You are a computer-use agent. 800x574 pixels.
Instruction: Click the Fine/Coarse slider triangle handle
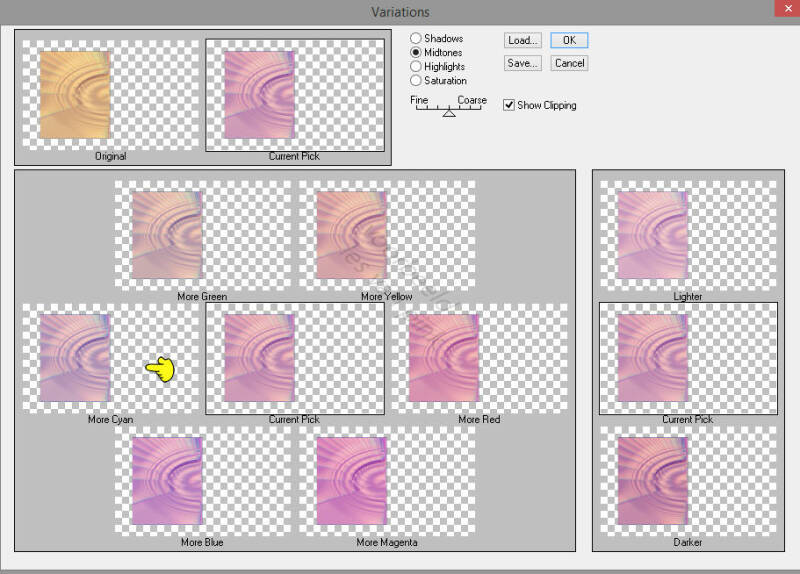(x=449, y=113)
